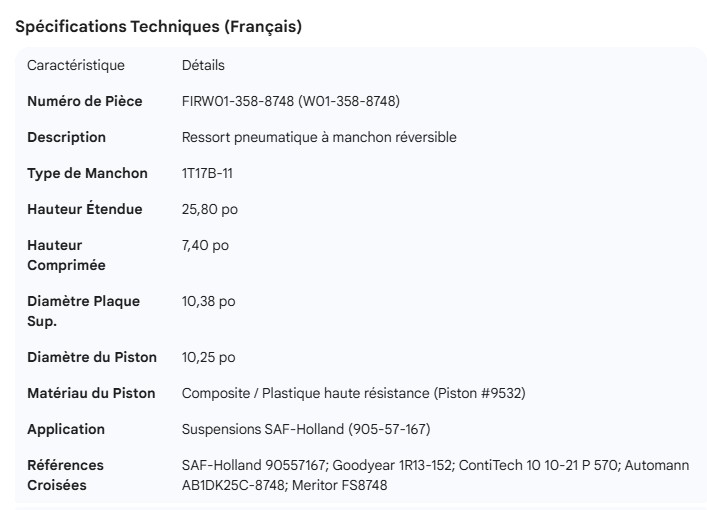Click the 25,80 po value
707x510 pixels.
point(210,209)
